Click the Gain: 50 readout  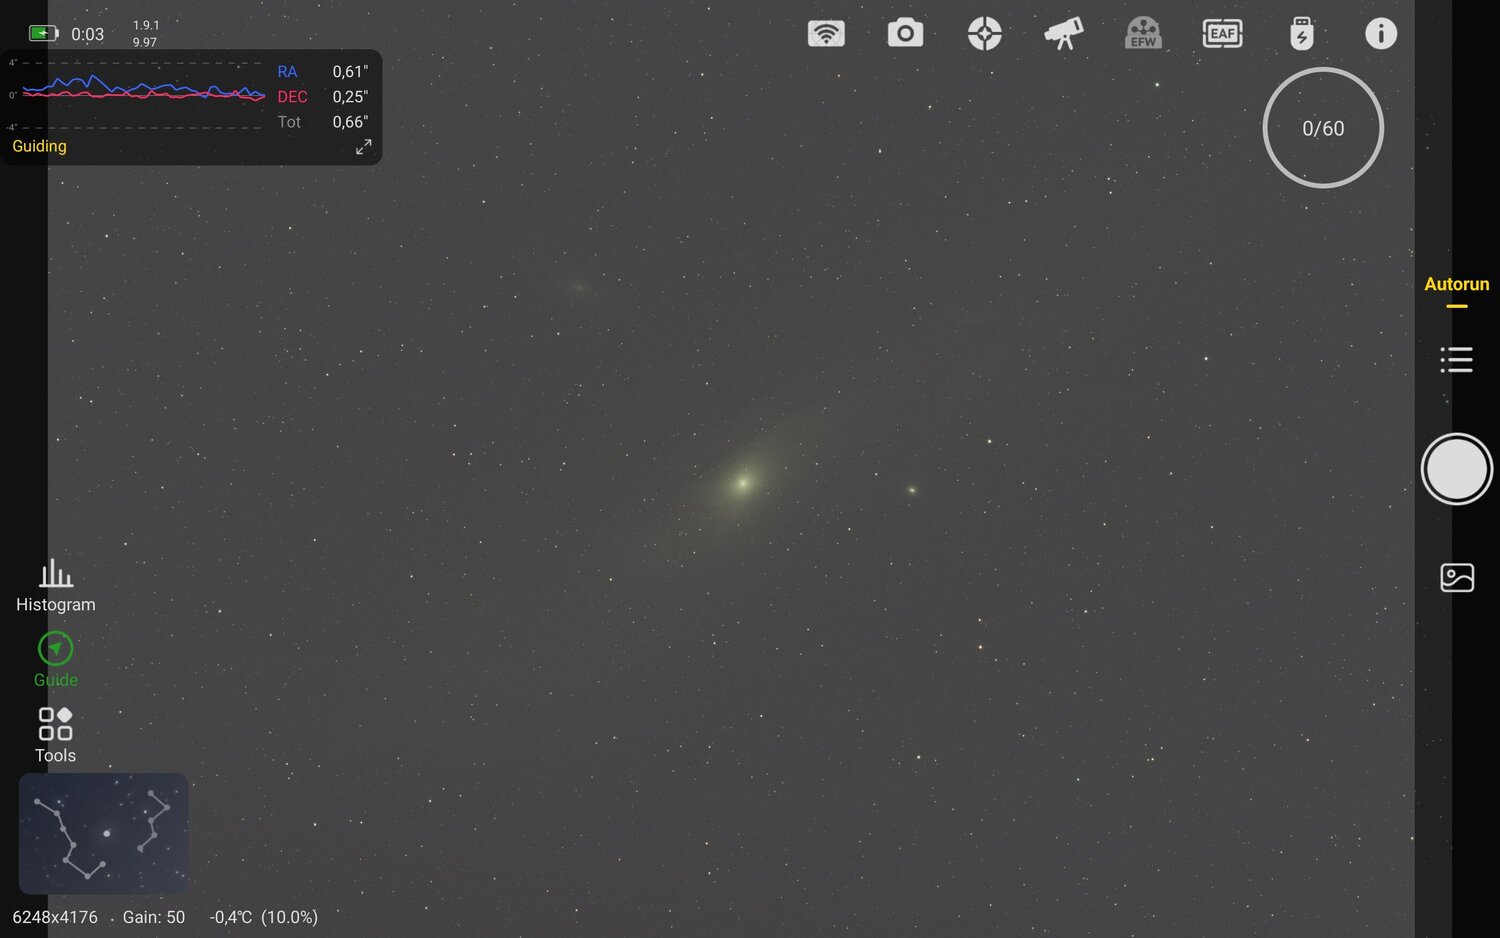pyautogui.click(x=154, y=917)
